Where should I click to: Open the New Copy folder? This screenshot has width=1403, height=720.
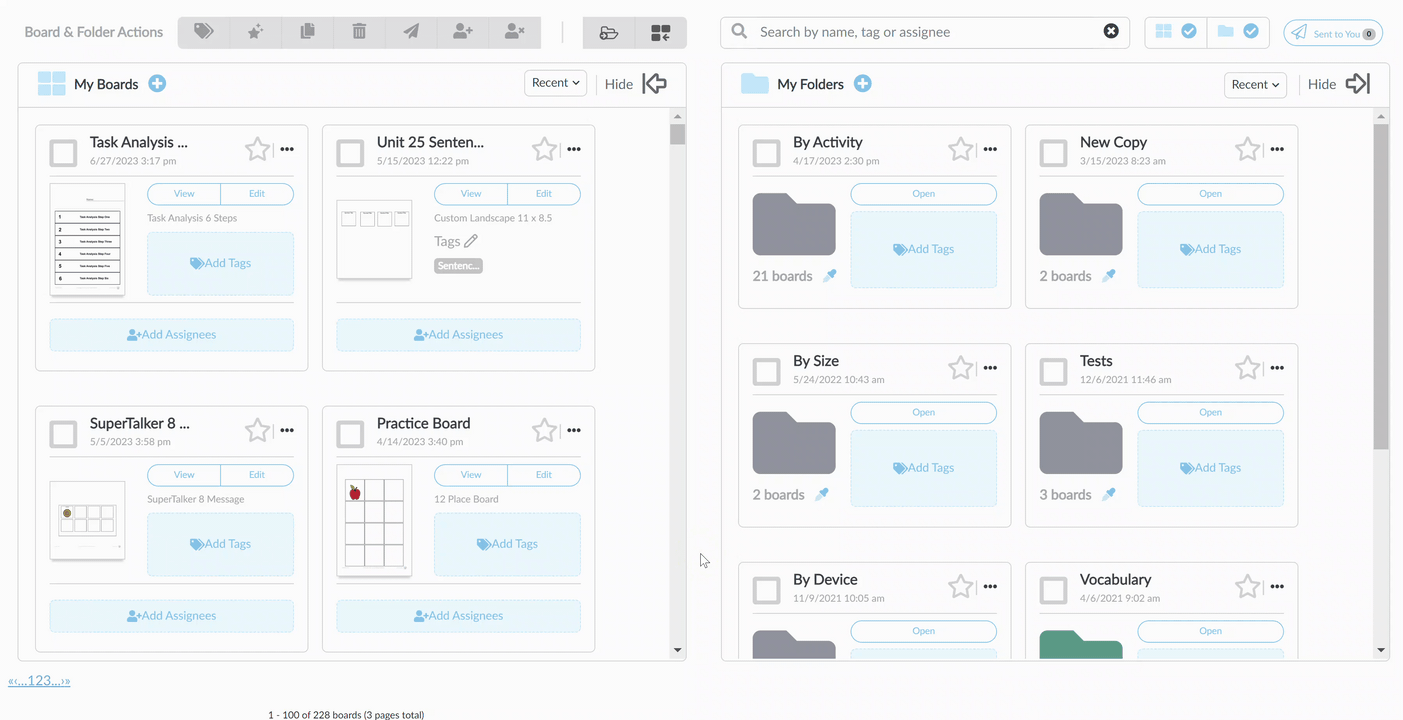1211,194
